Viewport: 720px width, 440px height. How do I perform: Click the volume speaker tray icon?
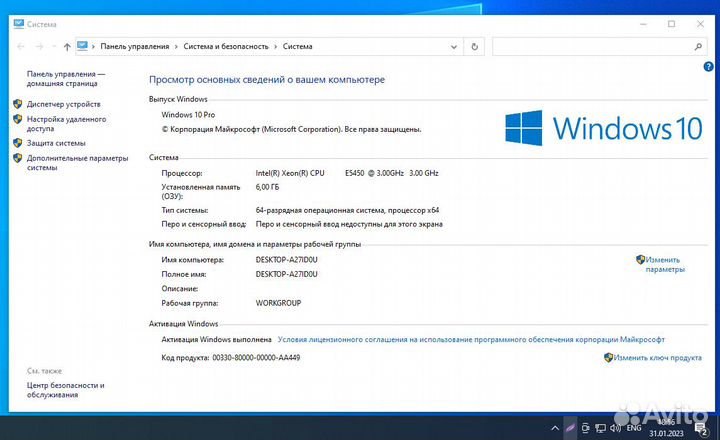coord(615,428)
